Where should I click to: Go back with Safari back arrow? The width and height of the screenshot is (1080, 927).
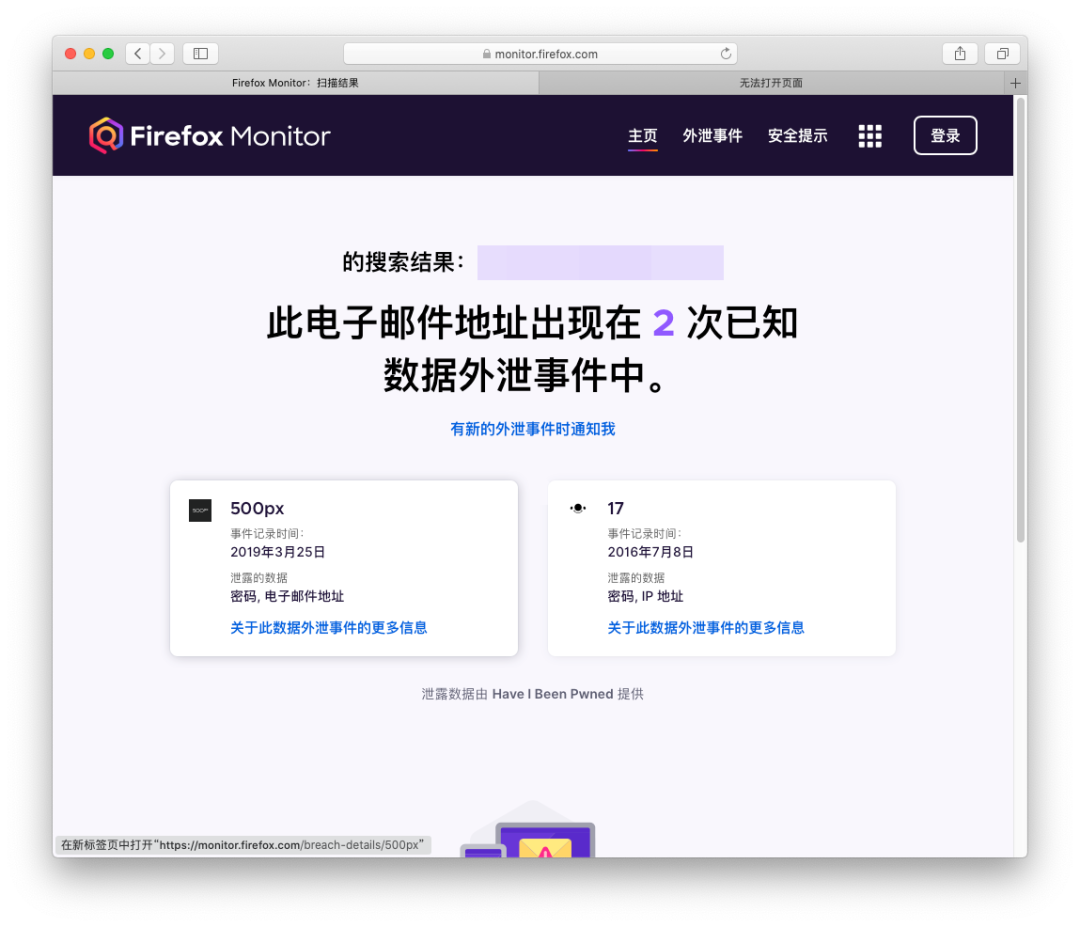pyautogui.click(x=138, y=54)
